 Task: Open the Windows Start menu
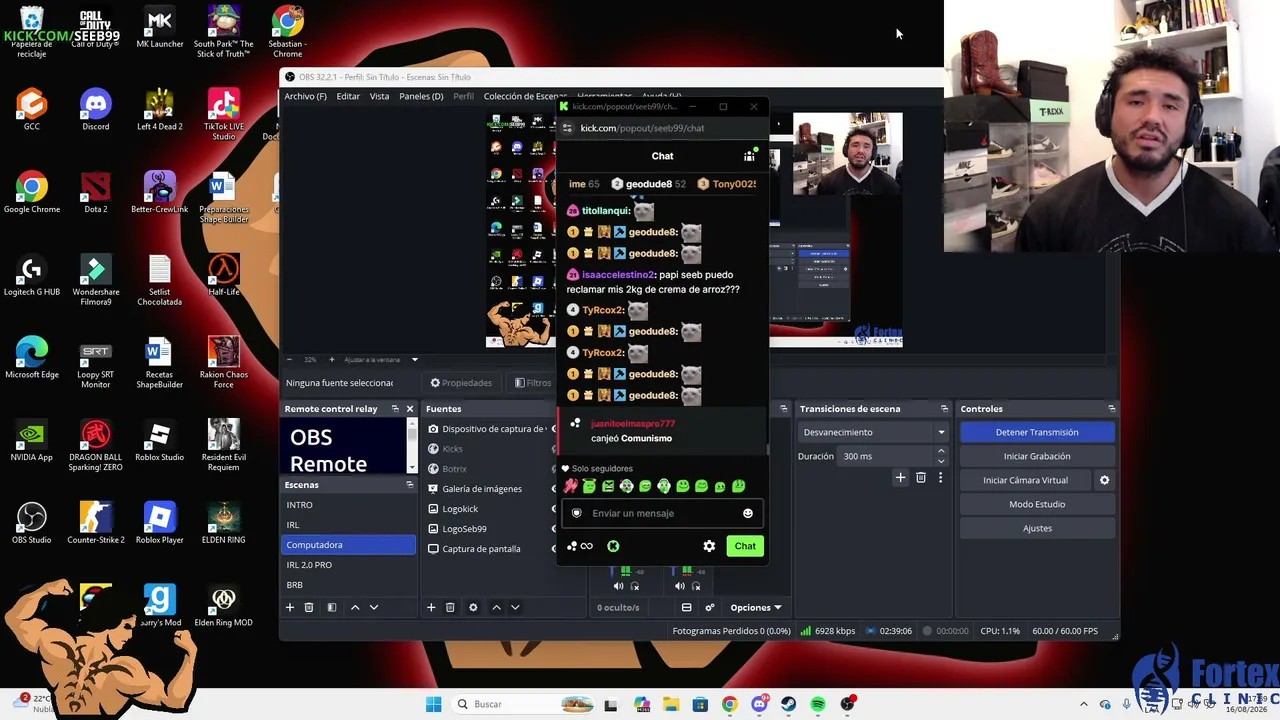(433, 704)
